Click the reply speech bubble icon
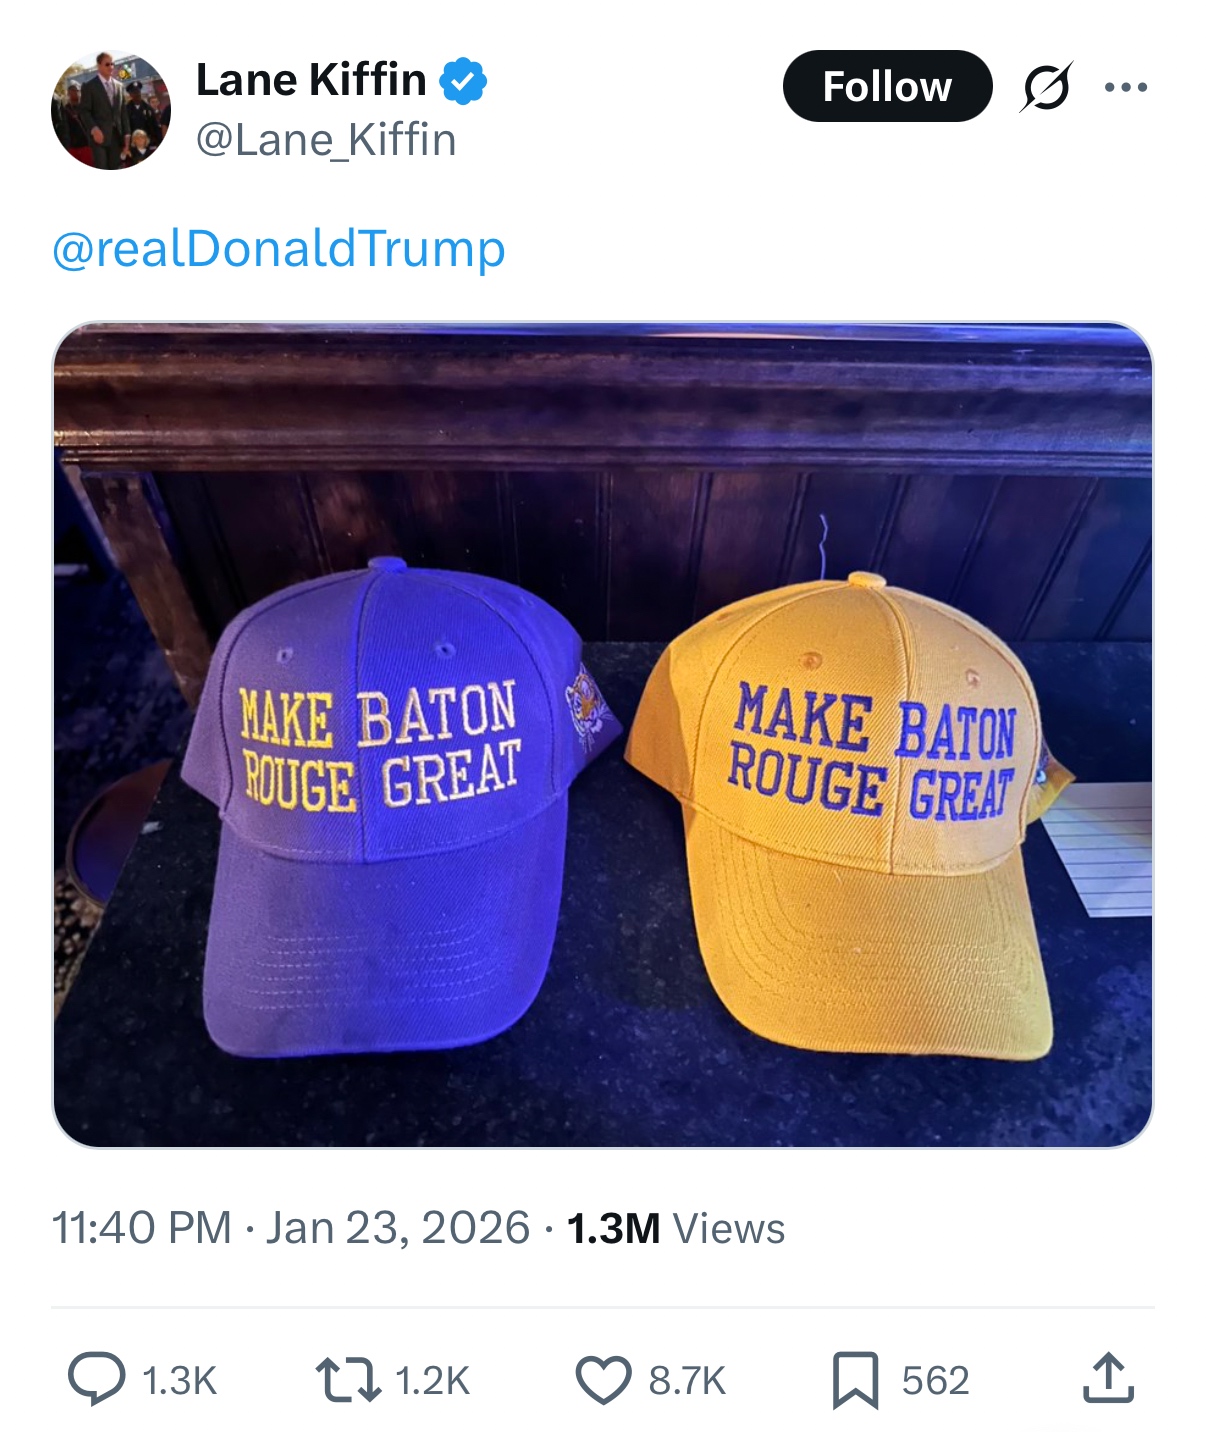 pos(96,1380)
